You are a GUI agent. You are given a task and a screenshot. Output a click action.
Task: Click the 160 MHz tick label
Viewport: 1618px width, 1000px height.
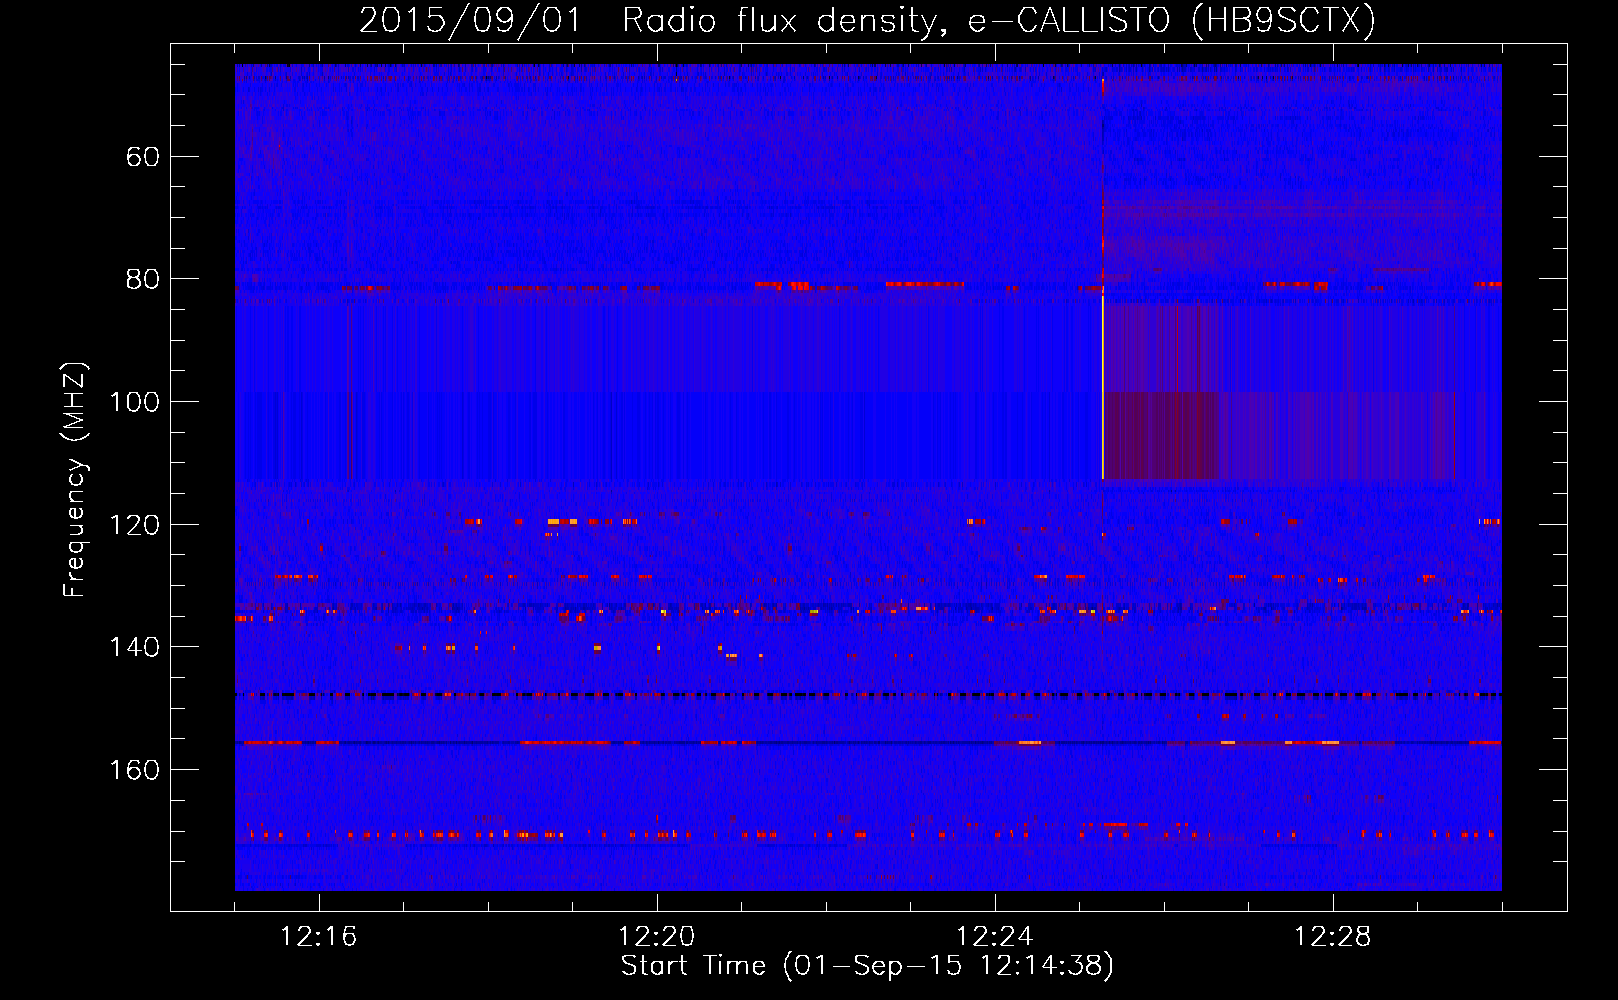click(x=135, y=770)
